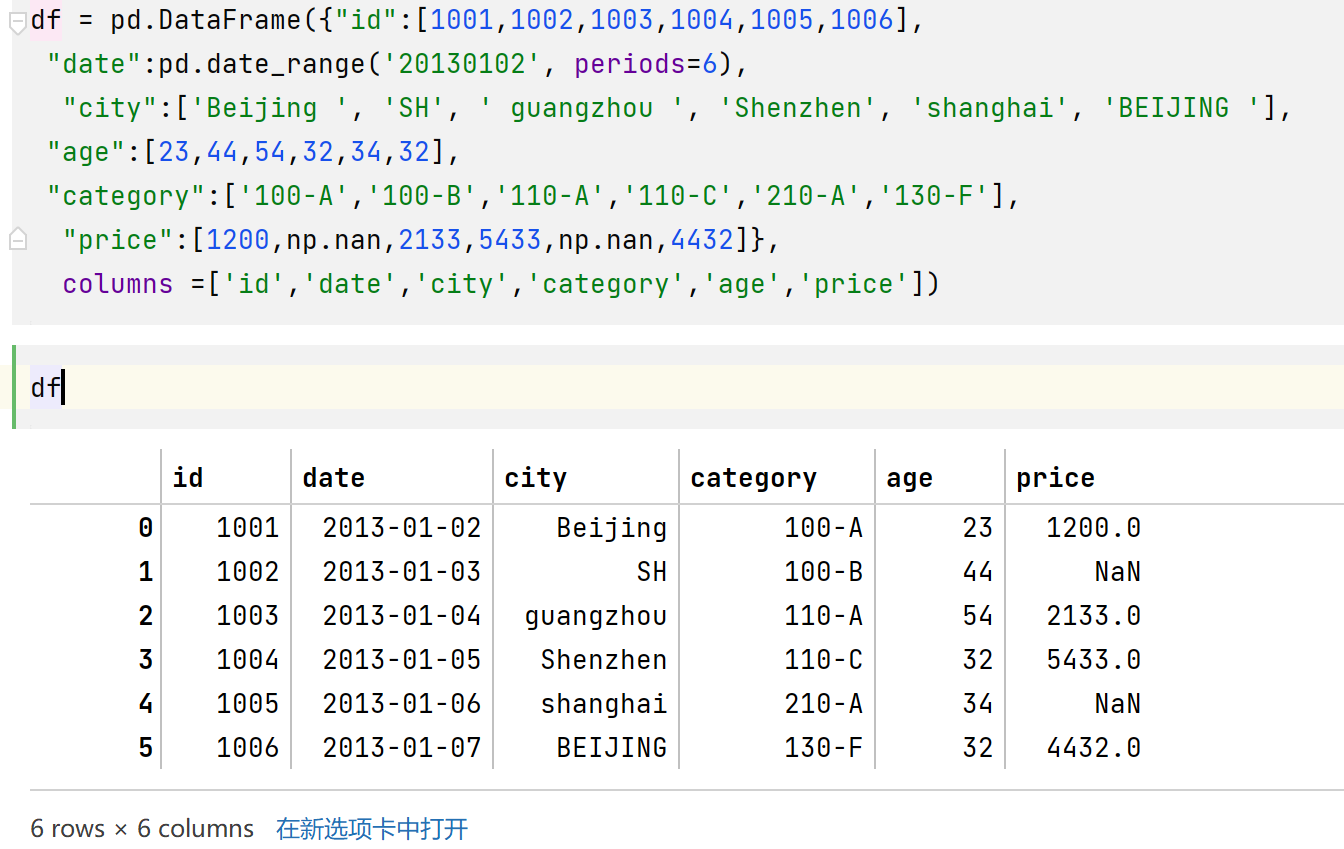Click the 'id' column header
The height and width of the screenshot is (849, 1344).
pos(188,478)
